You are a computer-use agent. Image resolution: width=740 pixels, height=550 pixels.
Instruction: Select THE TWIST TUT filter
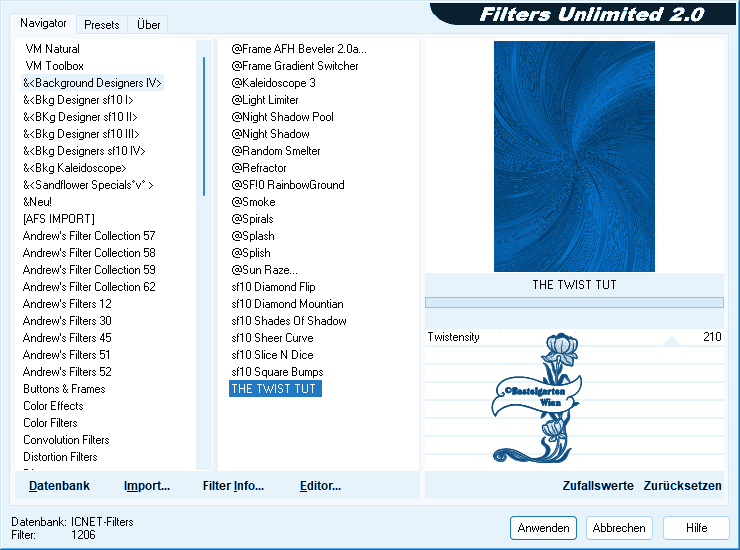[x=275, y=389]
